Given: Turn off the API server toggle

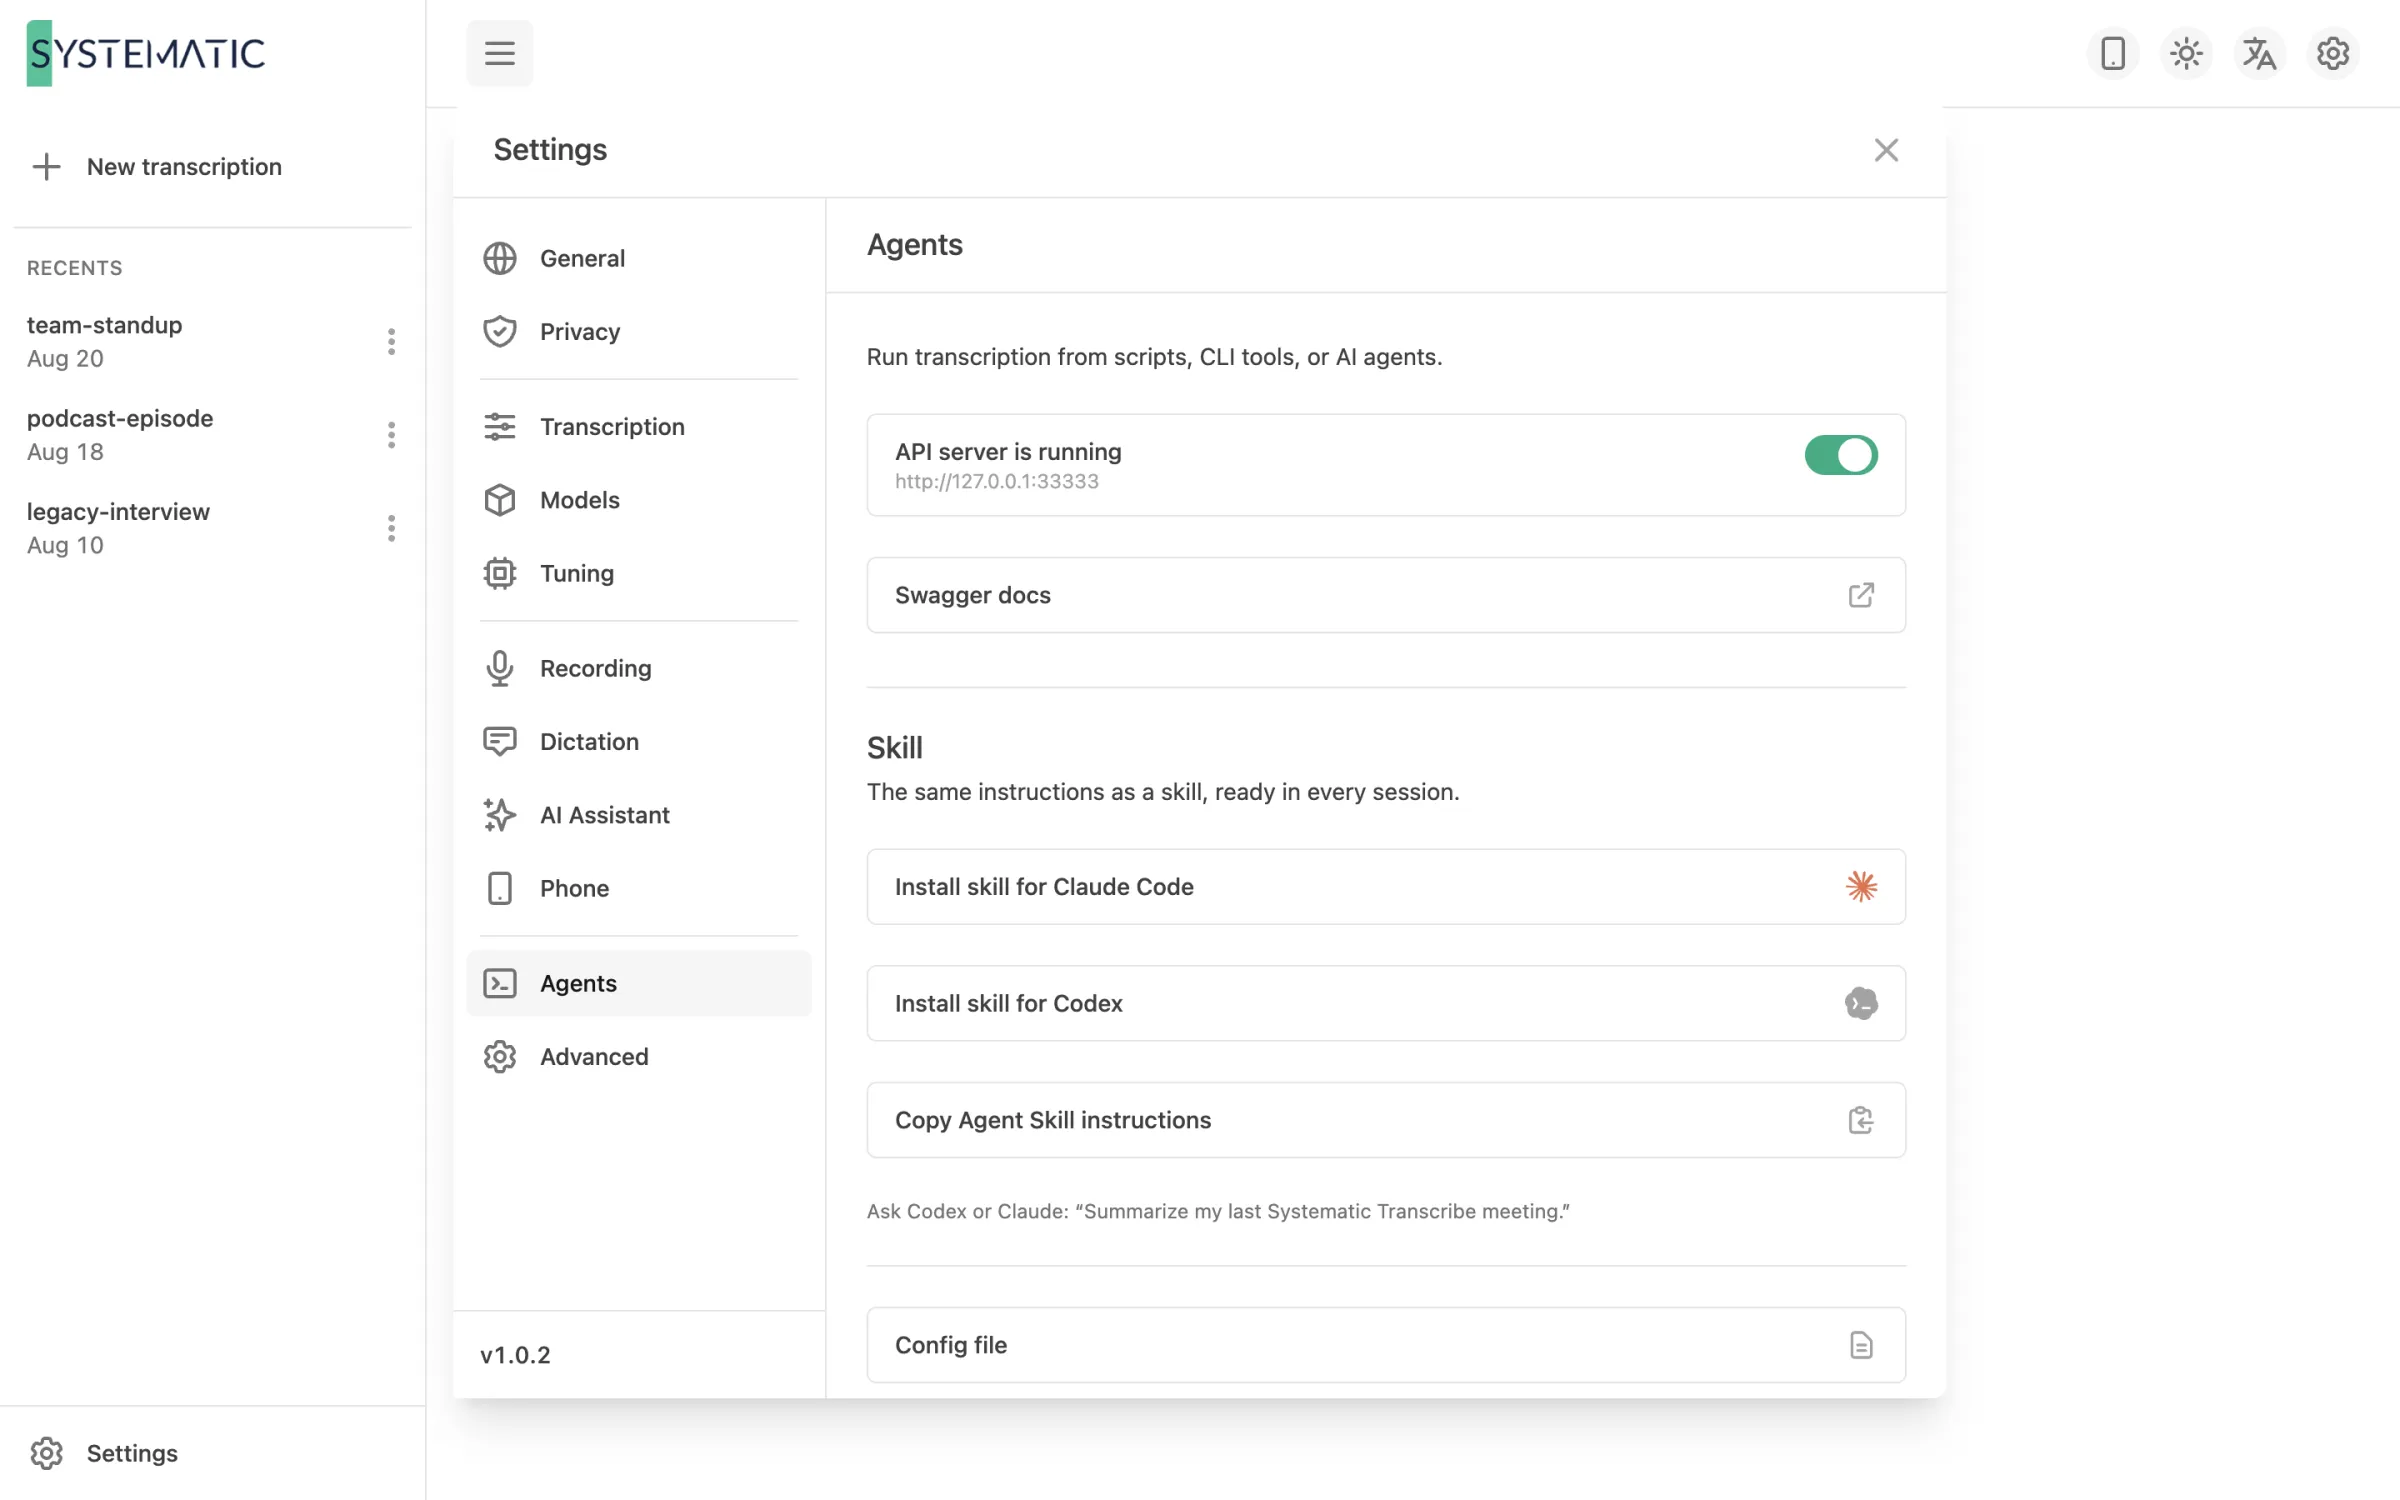Looking at the screenshot, I should (1840, 455).
